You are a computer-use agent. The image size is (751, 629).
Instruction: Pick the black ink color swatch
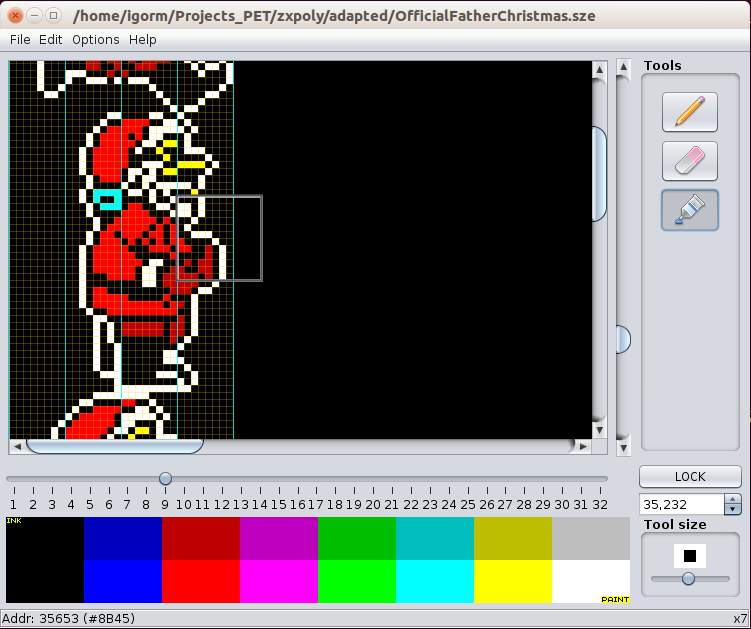point(45,560)
